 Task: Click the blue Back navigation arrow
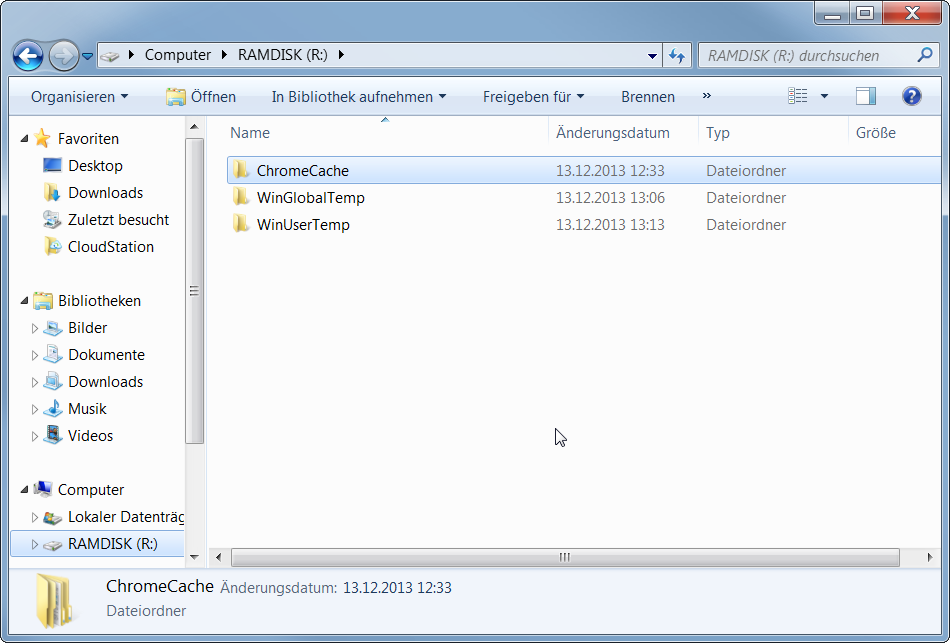click(x=28, y=55)
